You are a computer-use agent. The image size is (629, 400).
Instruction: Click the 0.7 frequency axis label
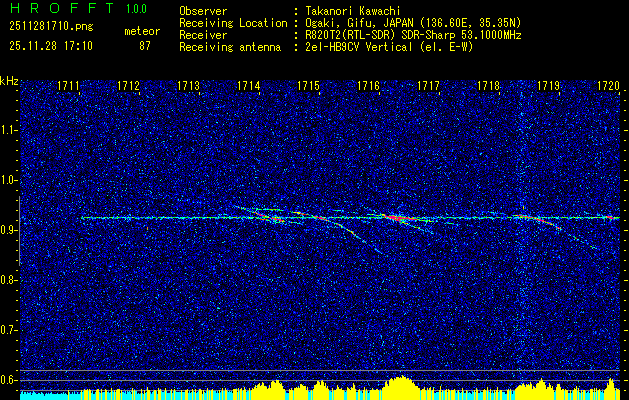[x=8, y=330]
